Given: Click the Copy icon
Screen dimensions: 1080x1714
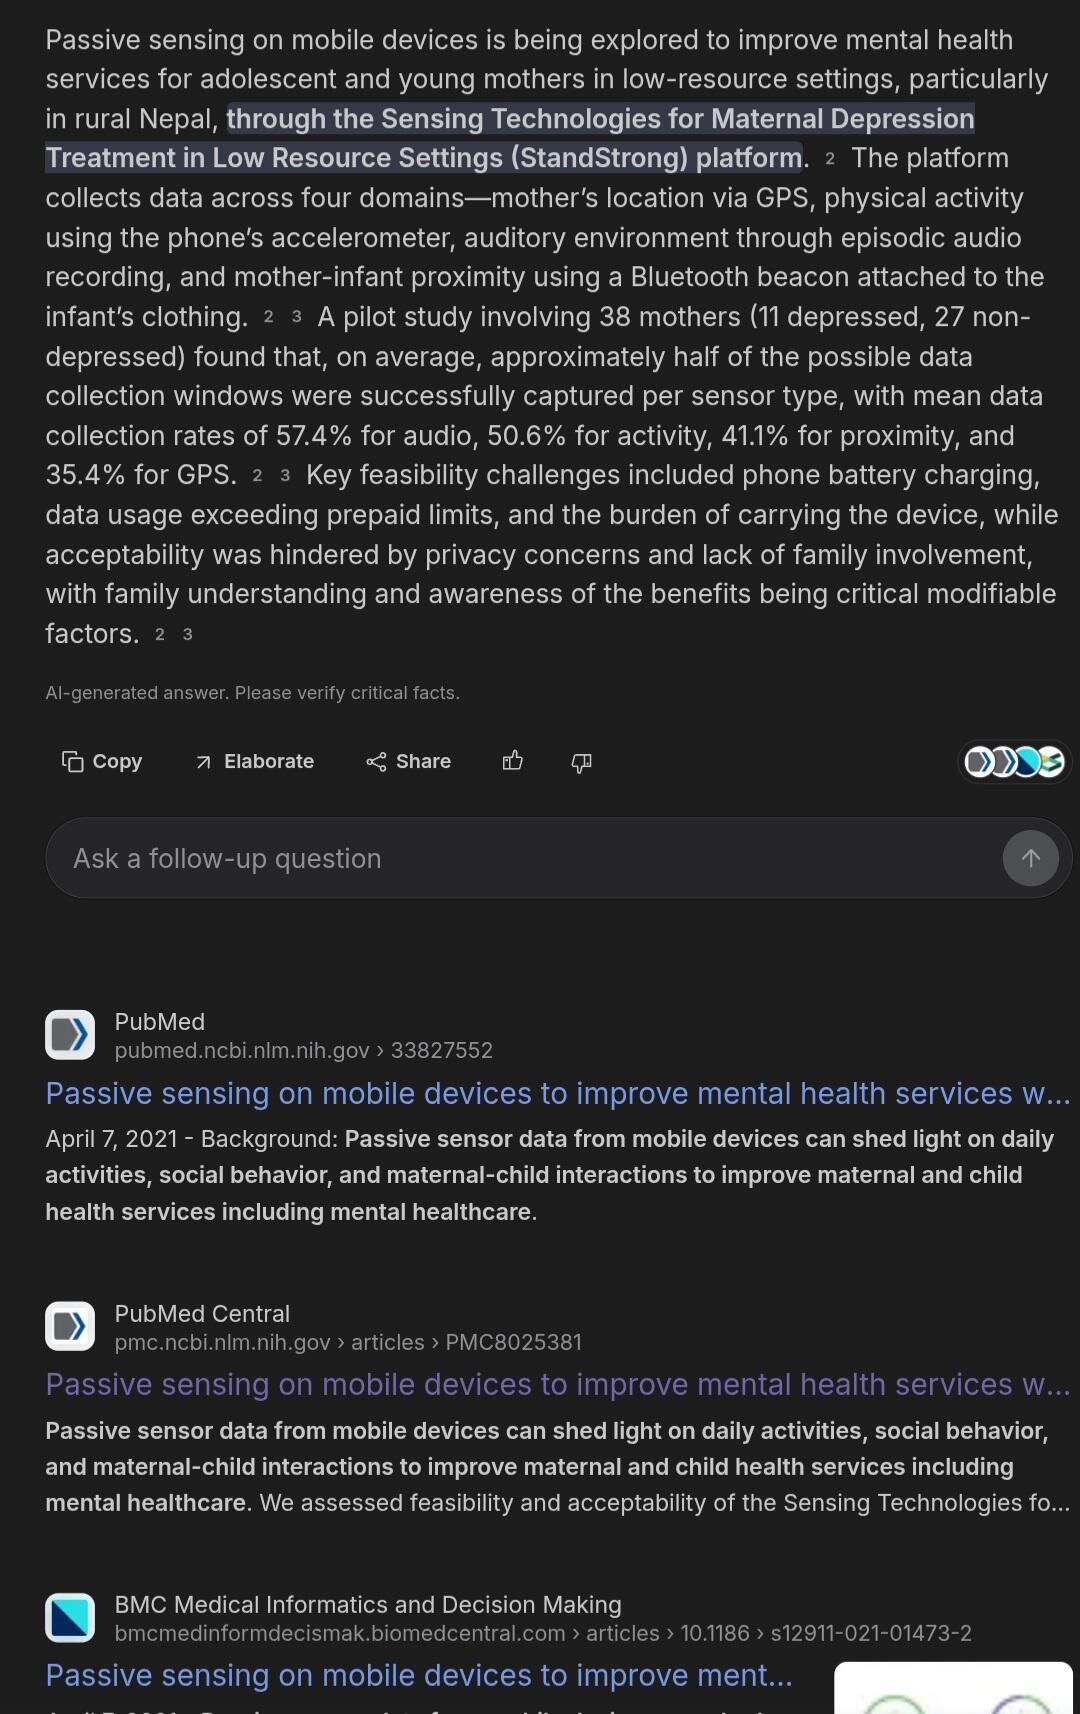Looking at the screenshot, I should click(72, 762).
